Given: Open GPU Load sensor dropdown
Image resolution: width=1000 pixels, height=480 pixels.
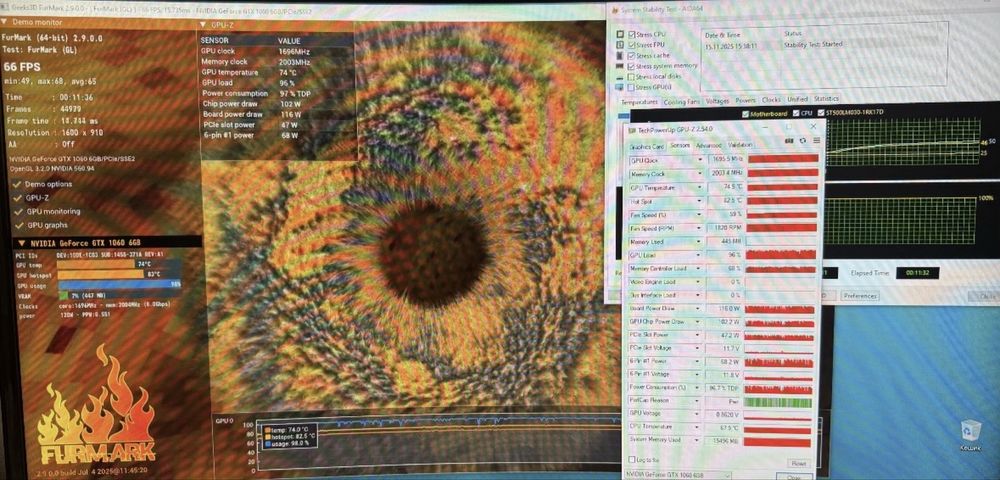Looking at the screenshot, I should (699, 255).
